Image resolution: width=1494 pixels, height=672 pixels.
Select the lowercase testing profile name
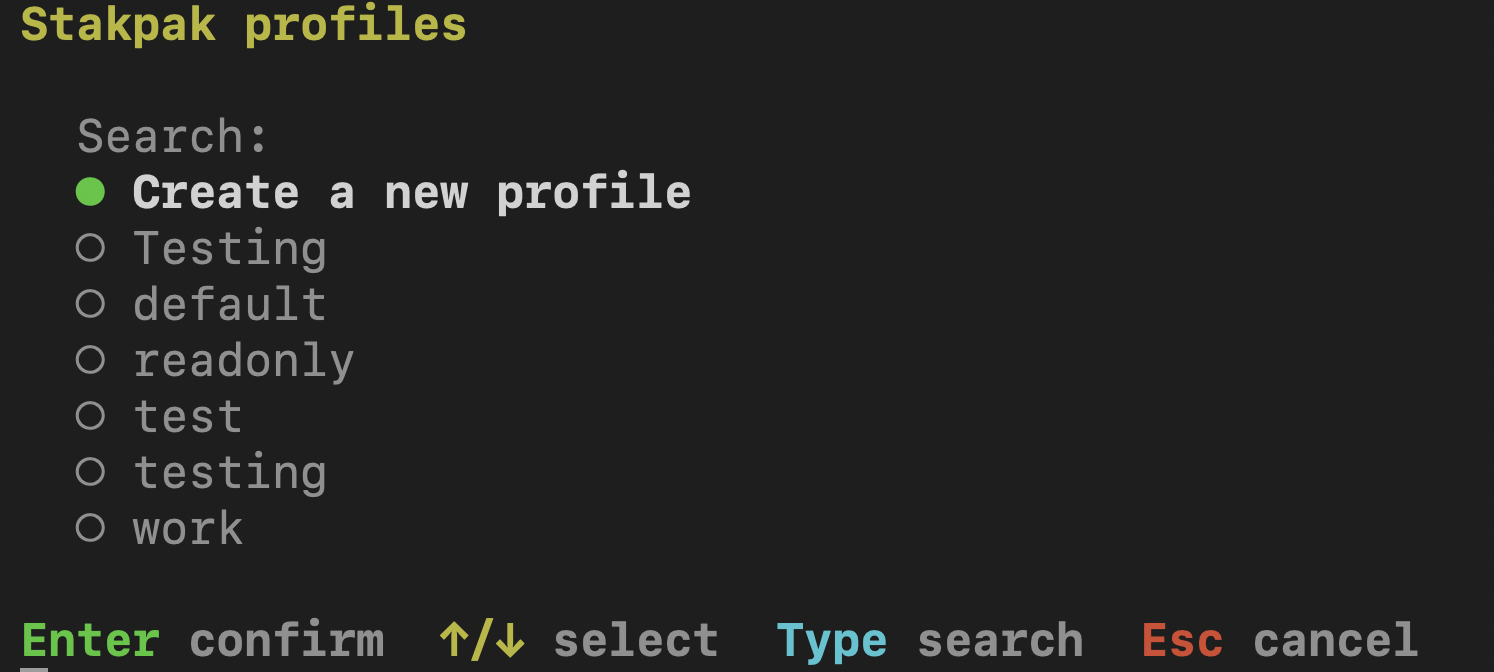click(230, 472)
